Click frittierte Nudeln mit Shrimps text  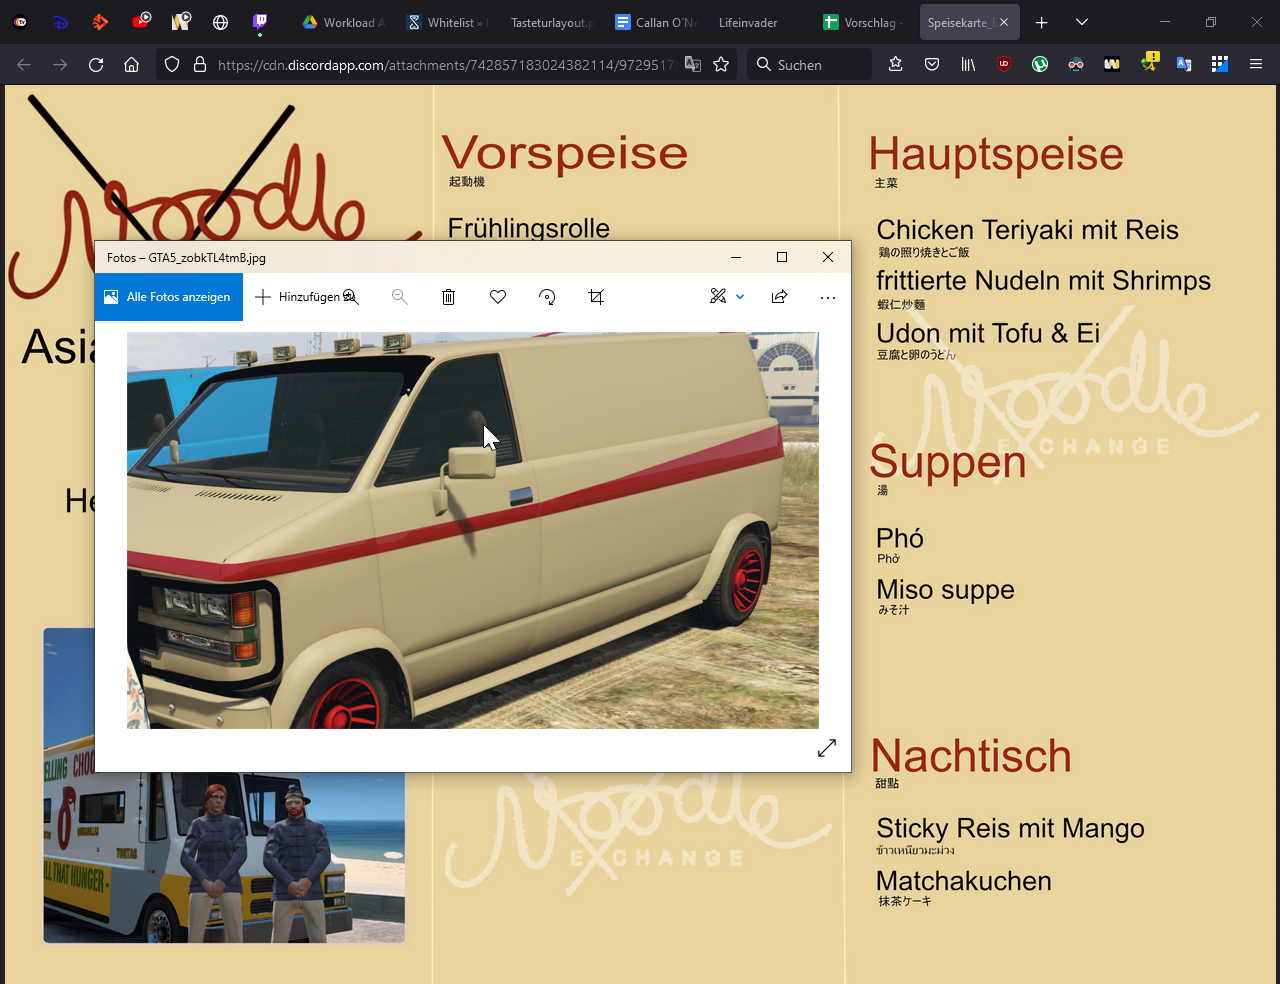[1043, 281]
